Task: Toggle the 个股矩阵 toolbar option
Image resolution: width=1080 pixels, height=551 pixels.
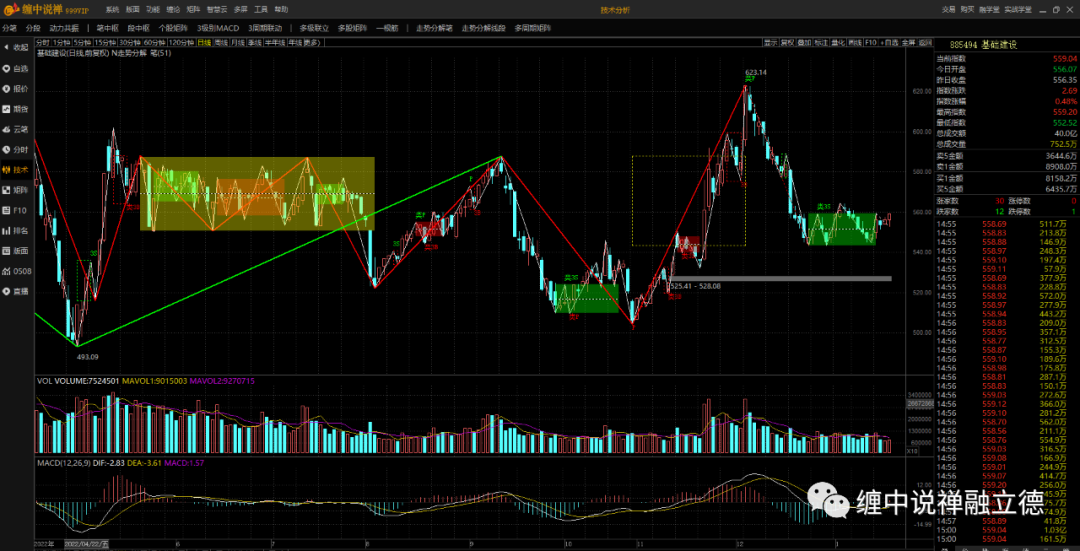Action: click(x=173, y=28)
